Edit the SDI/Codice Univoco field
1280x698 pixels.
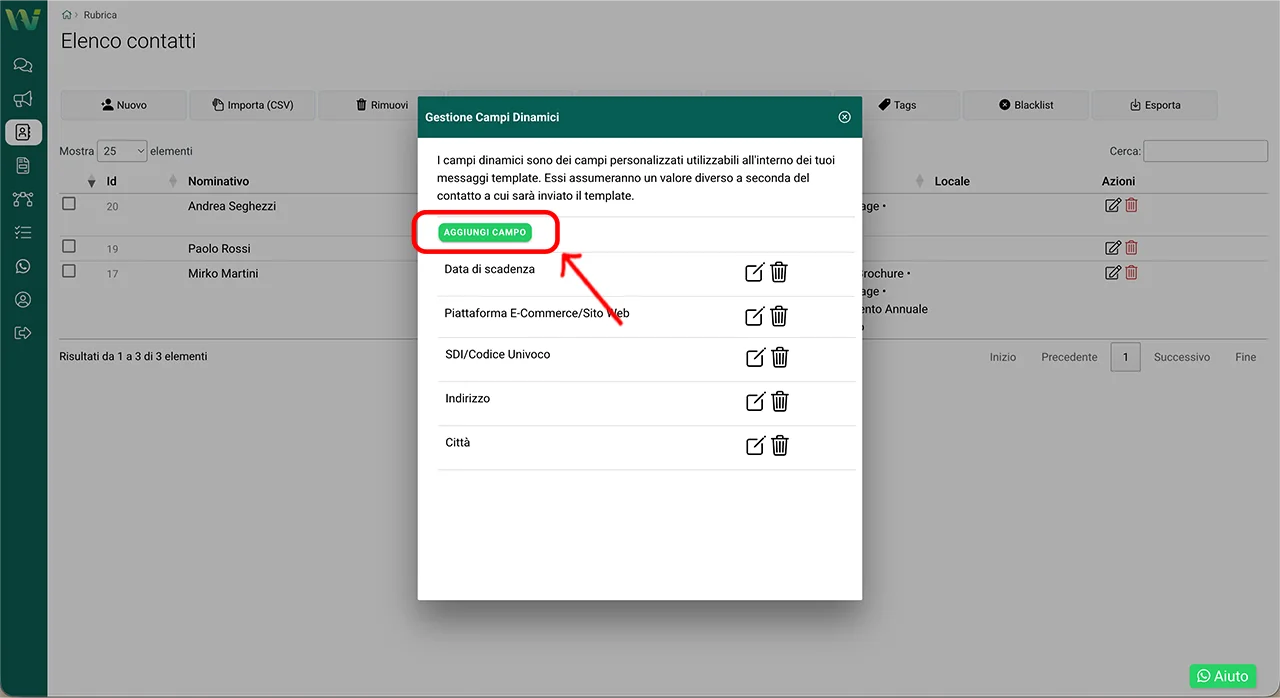pyautogui.click(x=755, y=357)
